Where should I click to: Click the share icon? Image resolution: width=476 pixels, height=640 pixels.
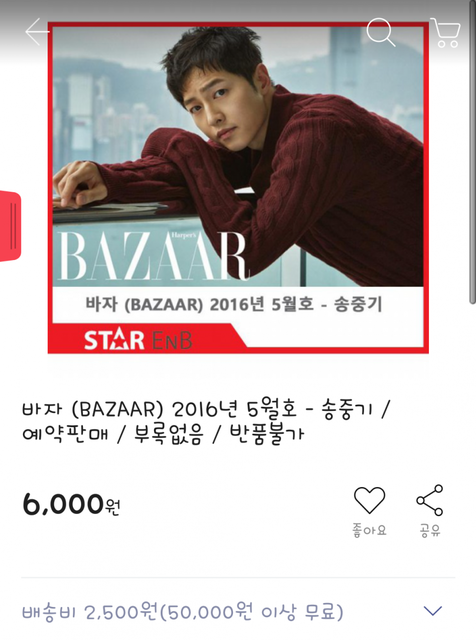[430, 500]
